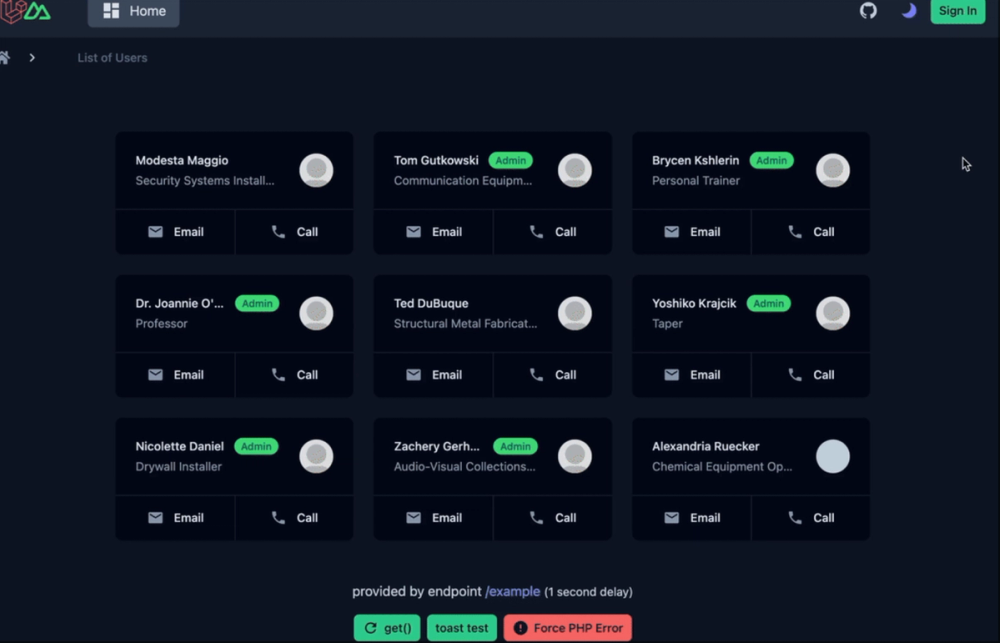The image size is (1000, 643).
Task: Click Structural Metal Fabricat... text
Action: click(x=465, y=323)
